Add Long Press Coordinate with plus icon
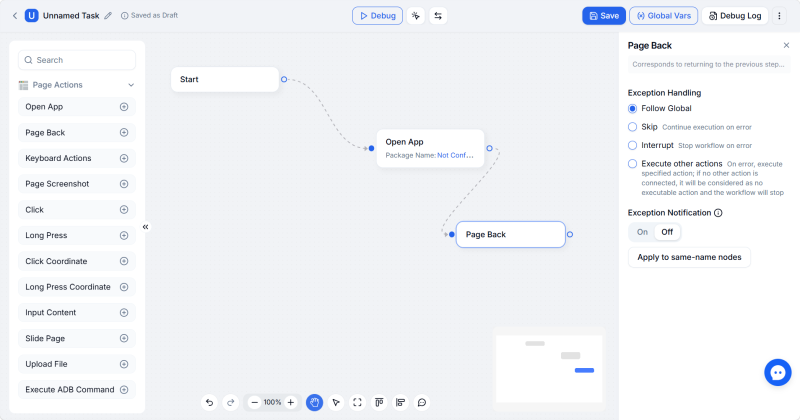Screen dimensions: 800x420 [x=124, y=287]
